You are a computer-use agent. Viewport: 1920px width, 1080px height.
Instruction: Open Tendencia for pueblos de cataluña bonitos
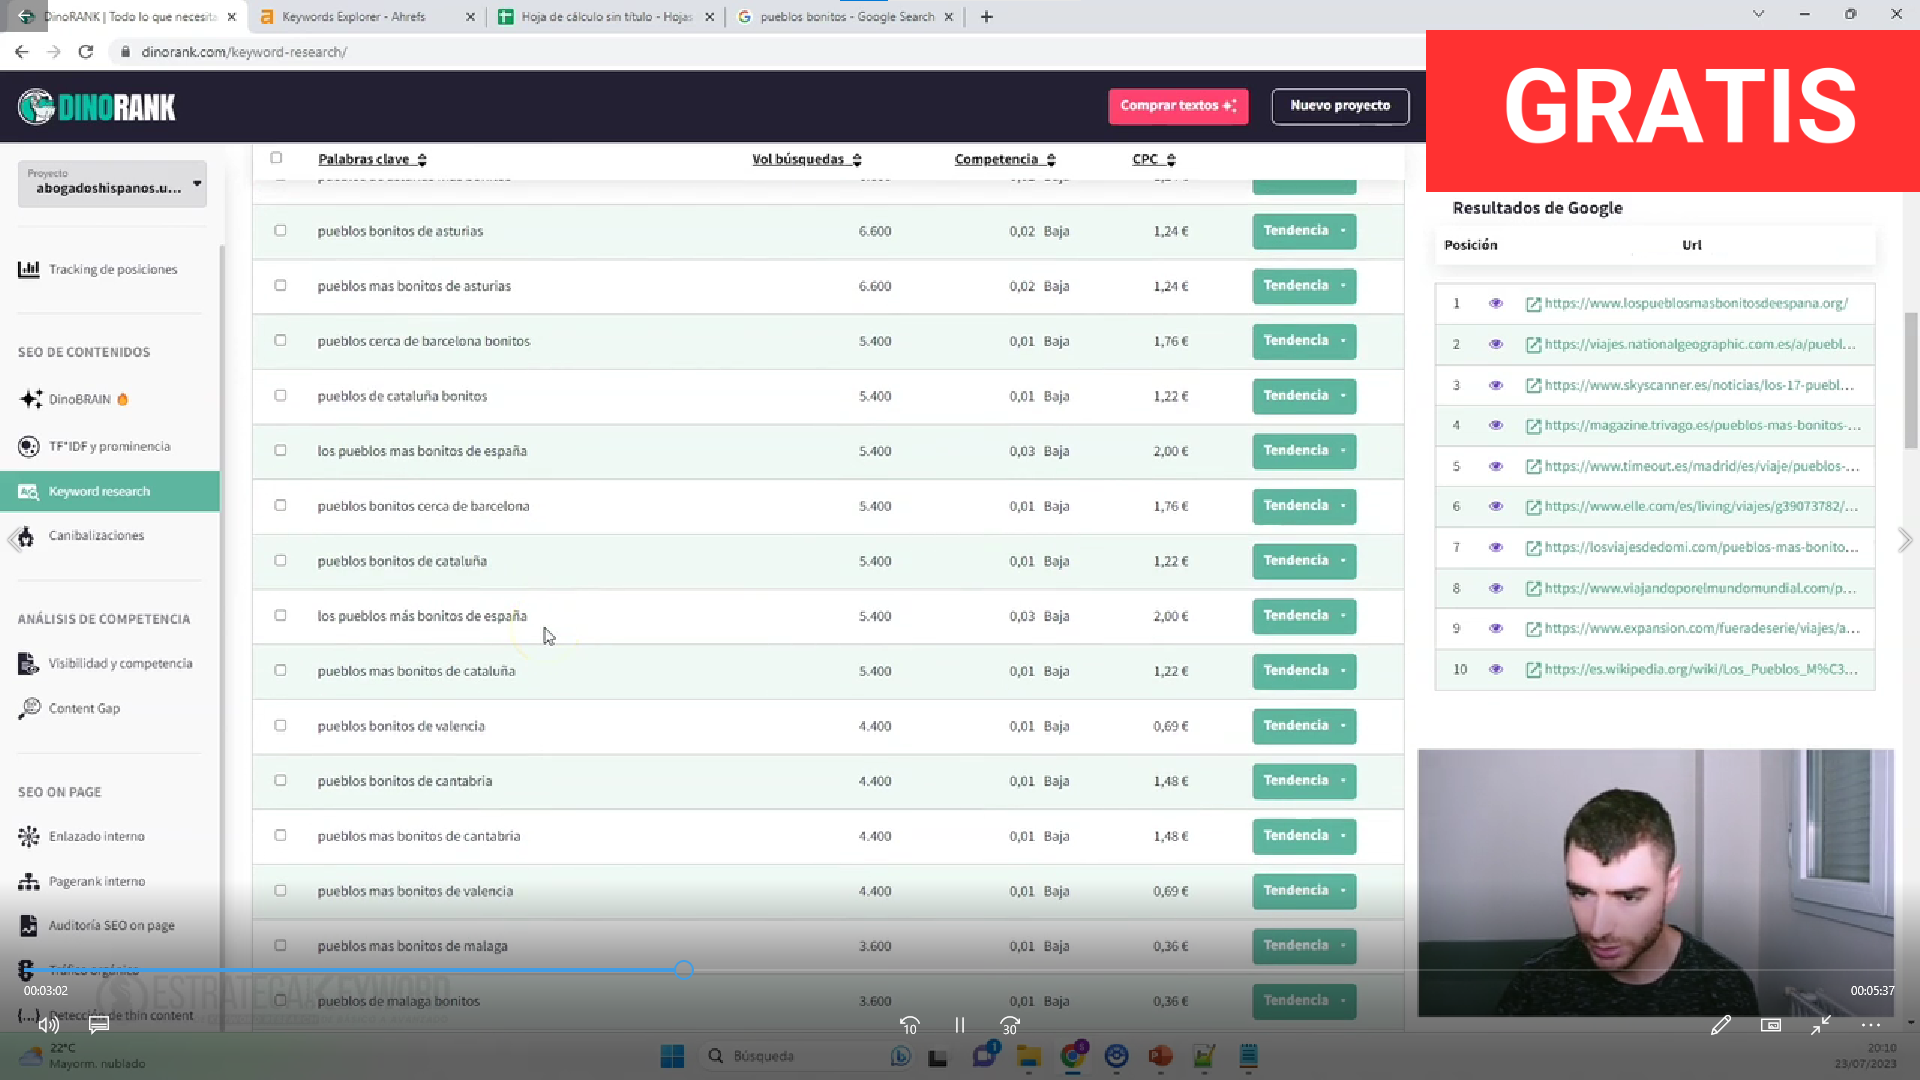1304,396
